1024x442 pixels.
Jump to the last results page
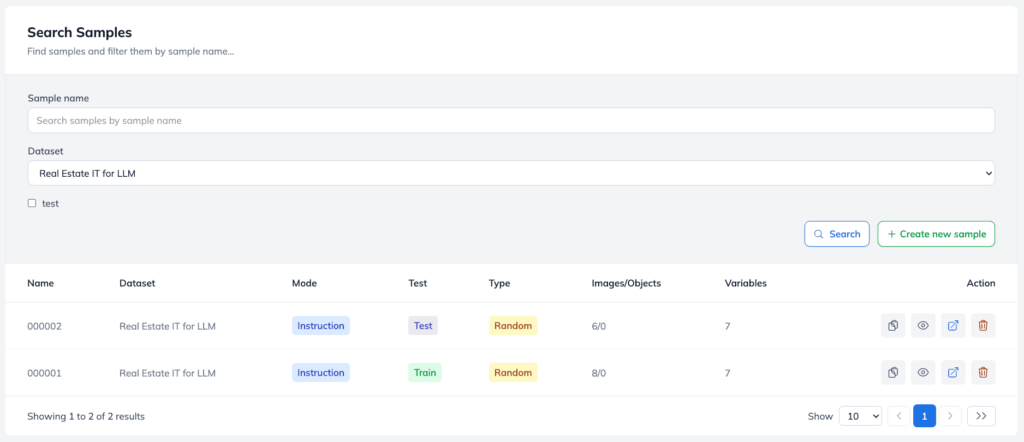(x=981, y=416)
